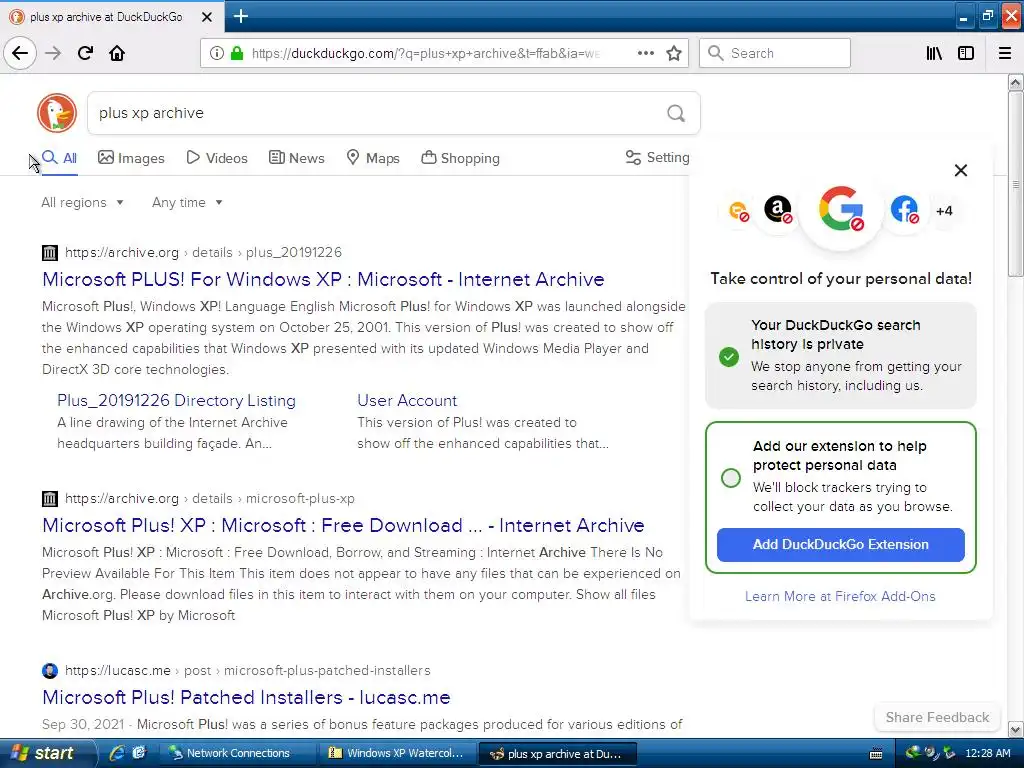Expand the Any time filter dropdown

(187, 202)
